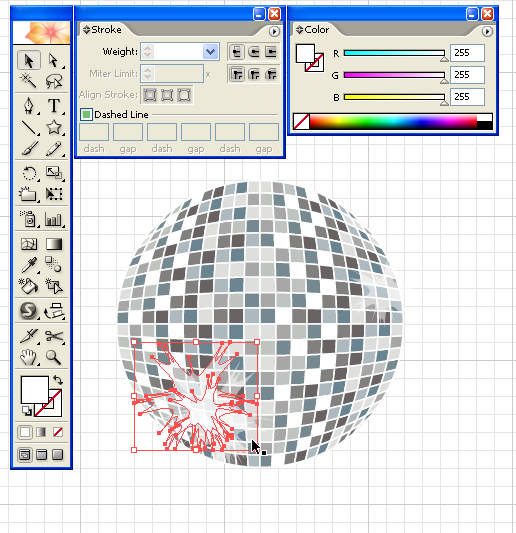Select the Column Graph tool
Image resolution: width=516 pixels, height=533 pixels.
[x=54, y=219]
